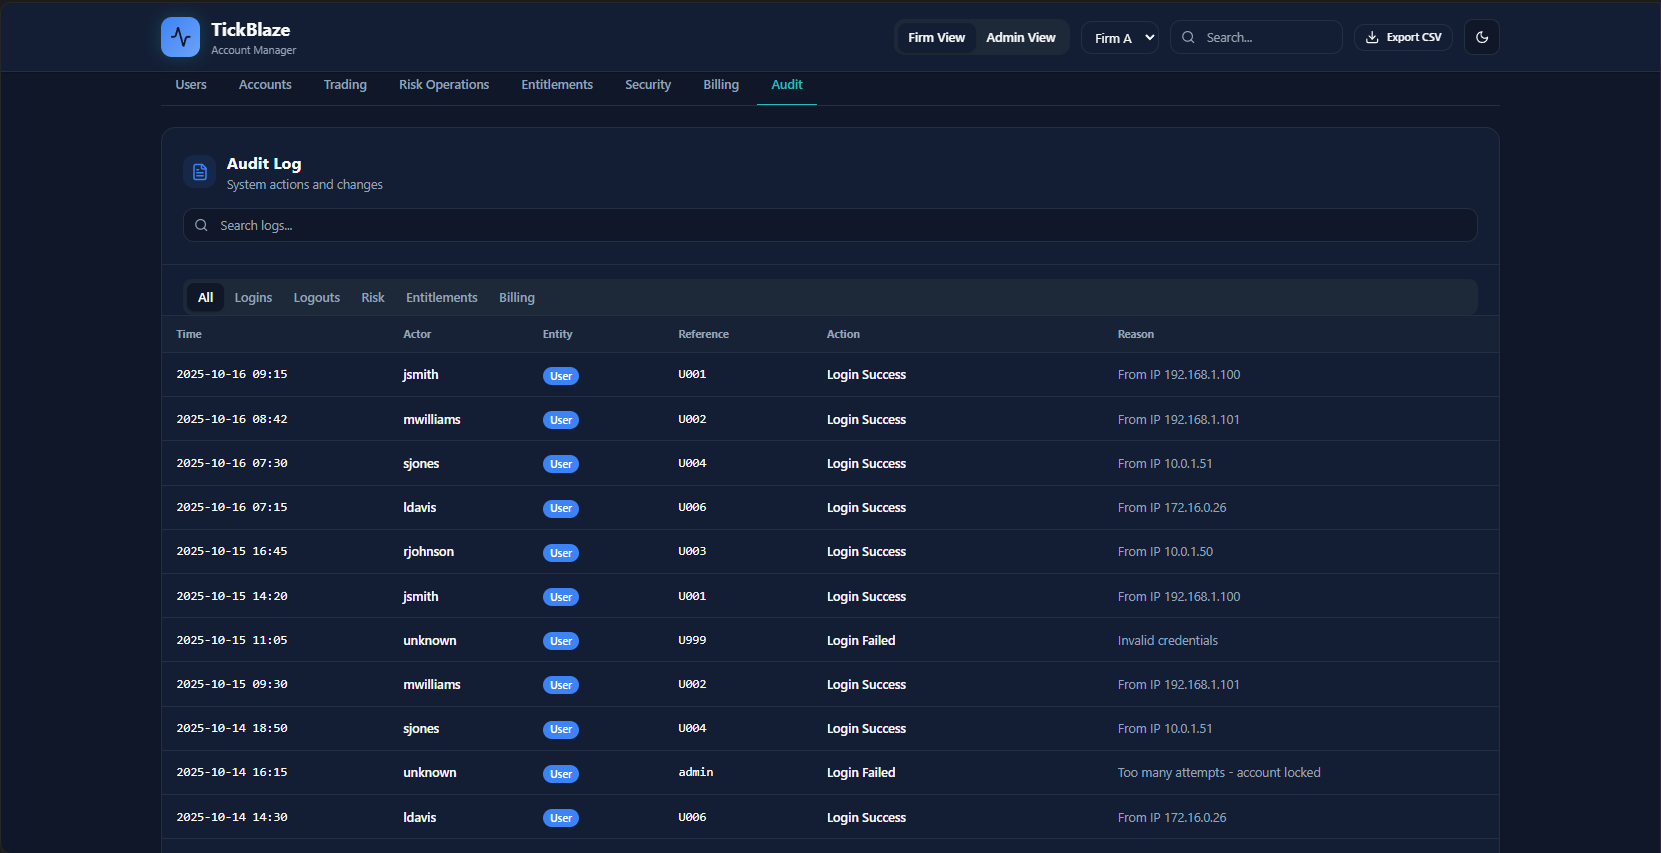Screen dimensions: 1661x853
Task: Go to the Risk Operations tab
Action: pos(444,85)
